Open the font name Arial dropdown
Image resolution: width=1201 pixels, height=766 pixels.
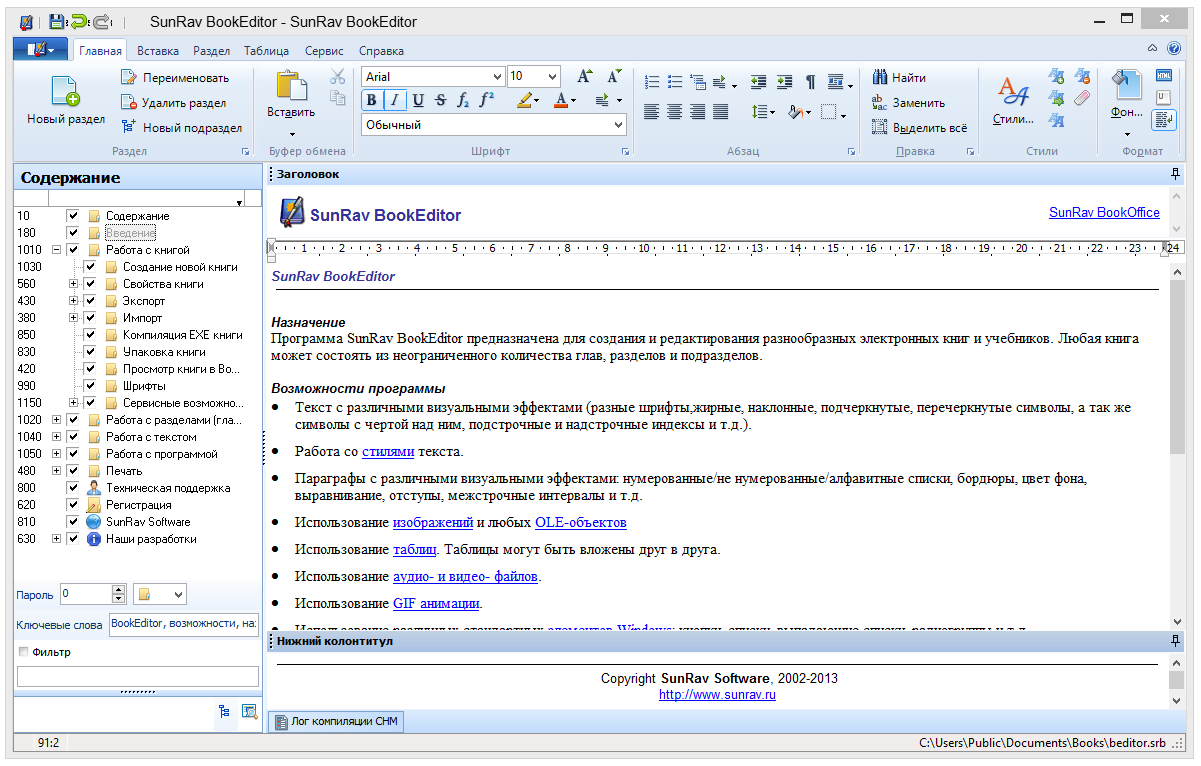point(497,77)
